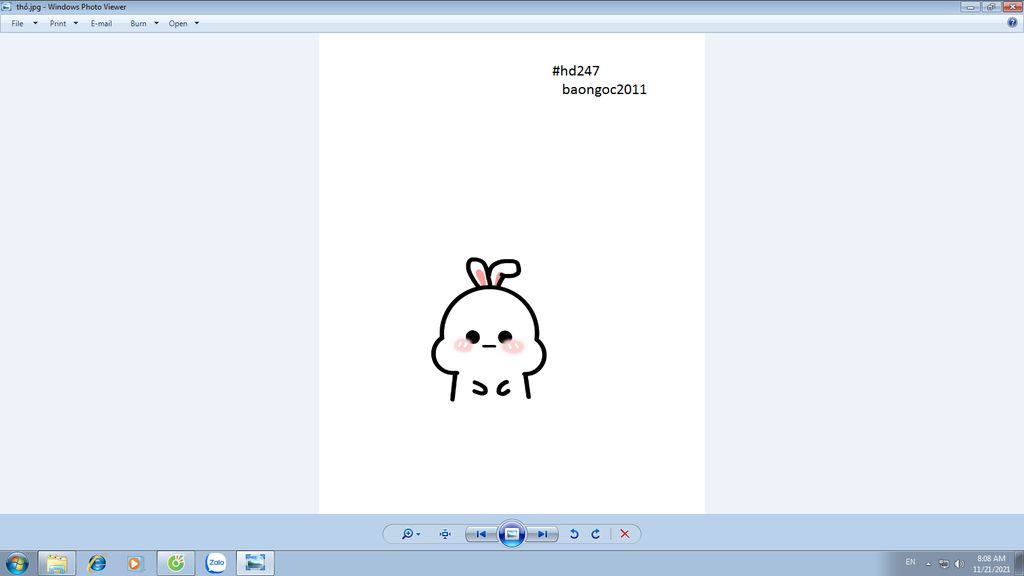Click the Actual Size fit button
The image size is (1024, 576).
click(445, 534)
